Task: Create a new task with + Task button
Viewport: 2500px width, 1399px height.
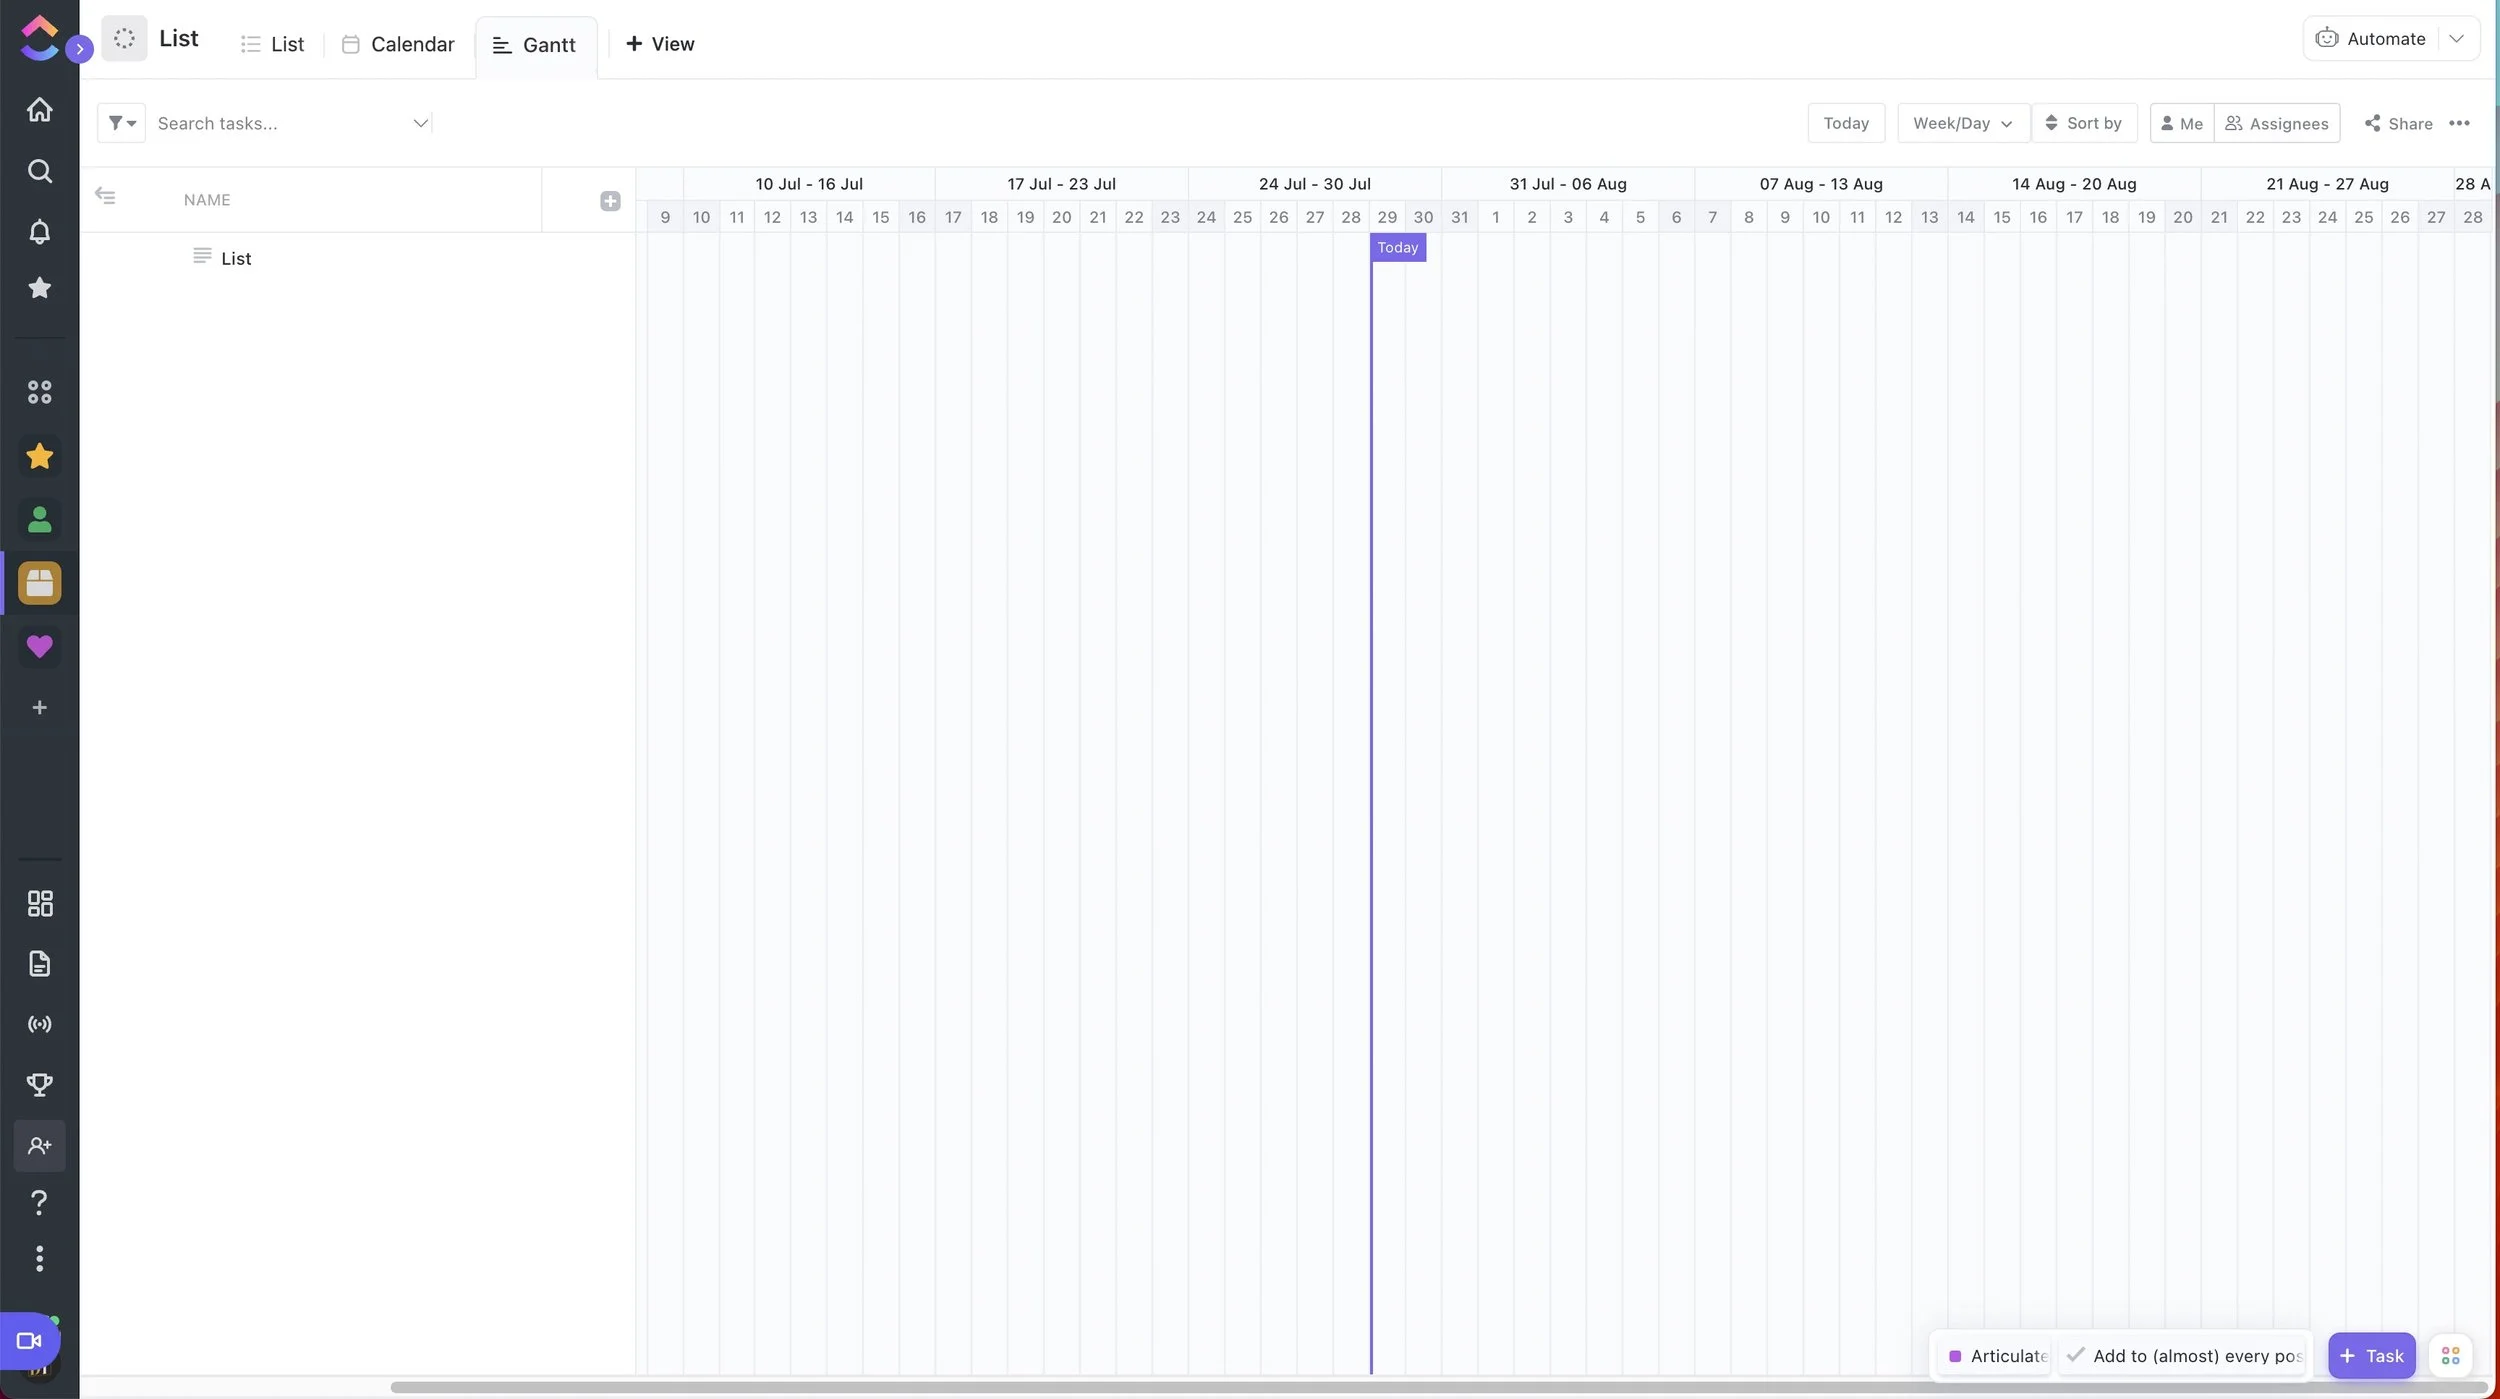Action: (x=2371, y=1356)
